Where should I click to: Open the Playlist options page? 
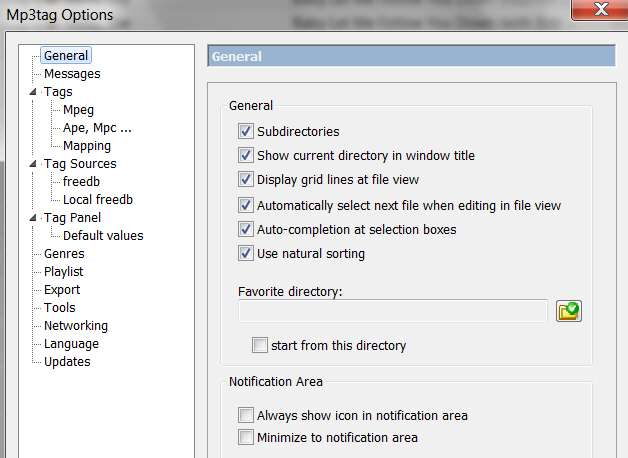click(64, 272)
